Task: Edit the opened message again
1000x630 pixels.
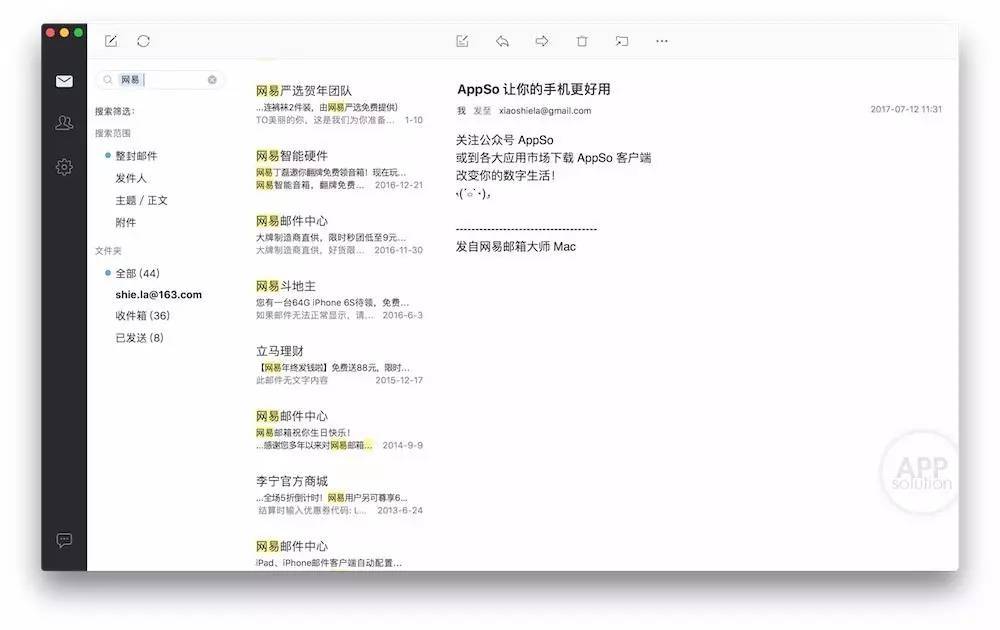Action: tap(462, 41)
